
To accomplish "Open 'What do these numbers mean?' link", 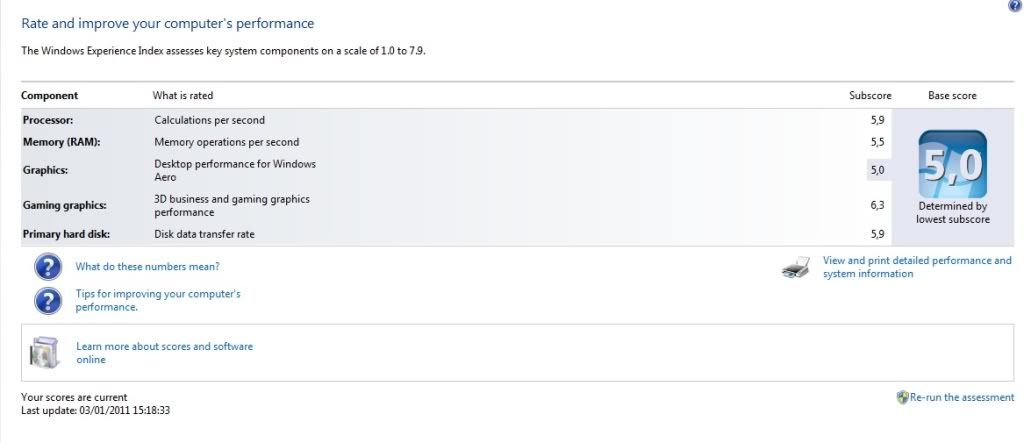I will [x=148, y=267].
